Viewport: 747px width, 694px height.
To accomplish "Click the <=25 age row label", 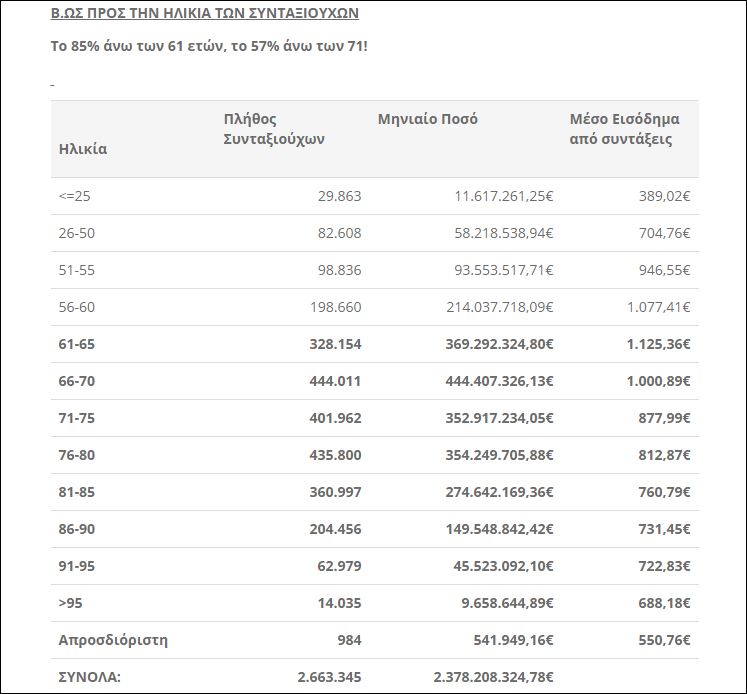I will pos(75,197).
